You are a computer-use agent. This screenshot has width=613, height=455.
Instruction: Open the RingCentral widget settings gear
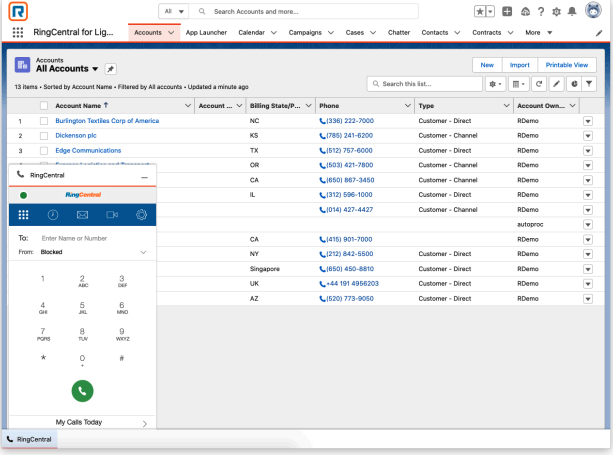[x=142, y=215]
